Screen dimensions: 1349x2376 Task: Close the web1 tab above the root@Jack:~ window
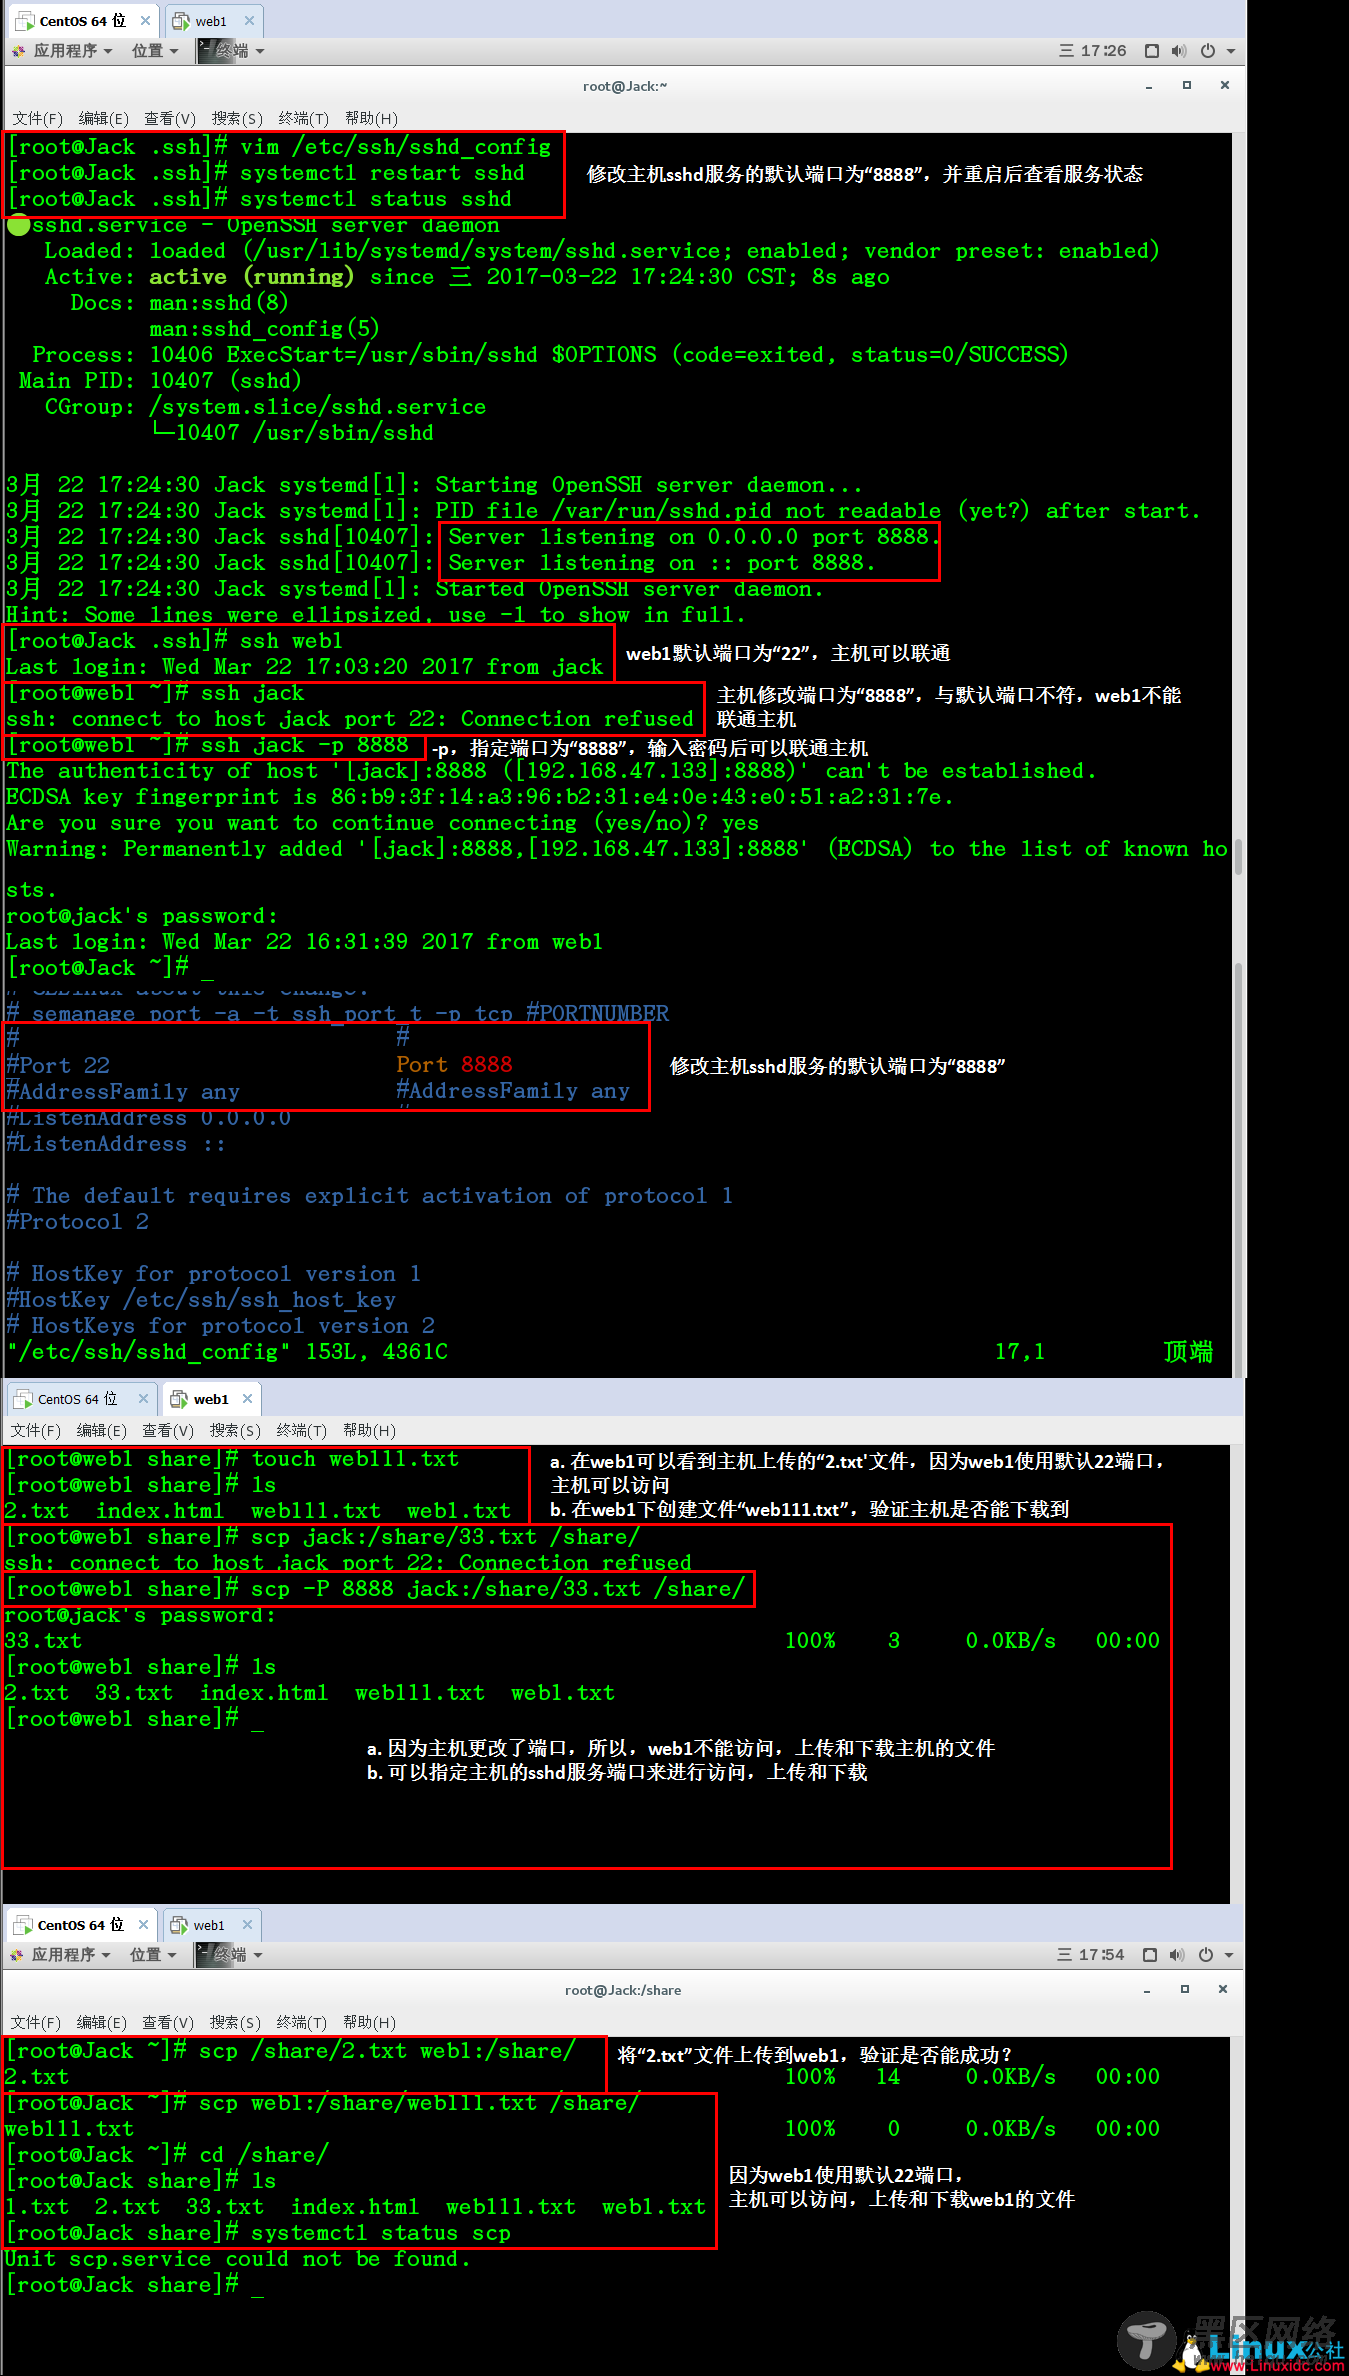[249, 20]
